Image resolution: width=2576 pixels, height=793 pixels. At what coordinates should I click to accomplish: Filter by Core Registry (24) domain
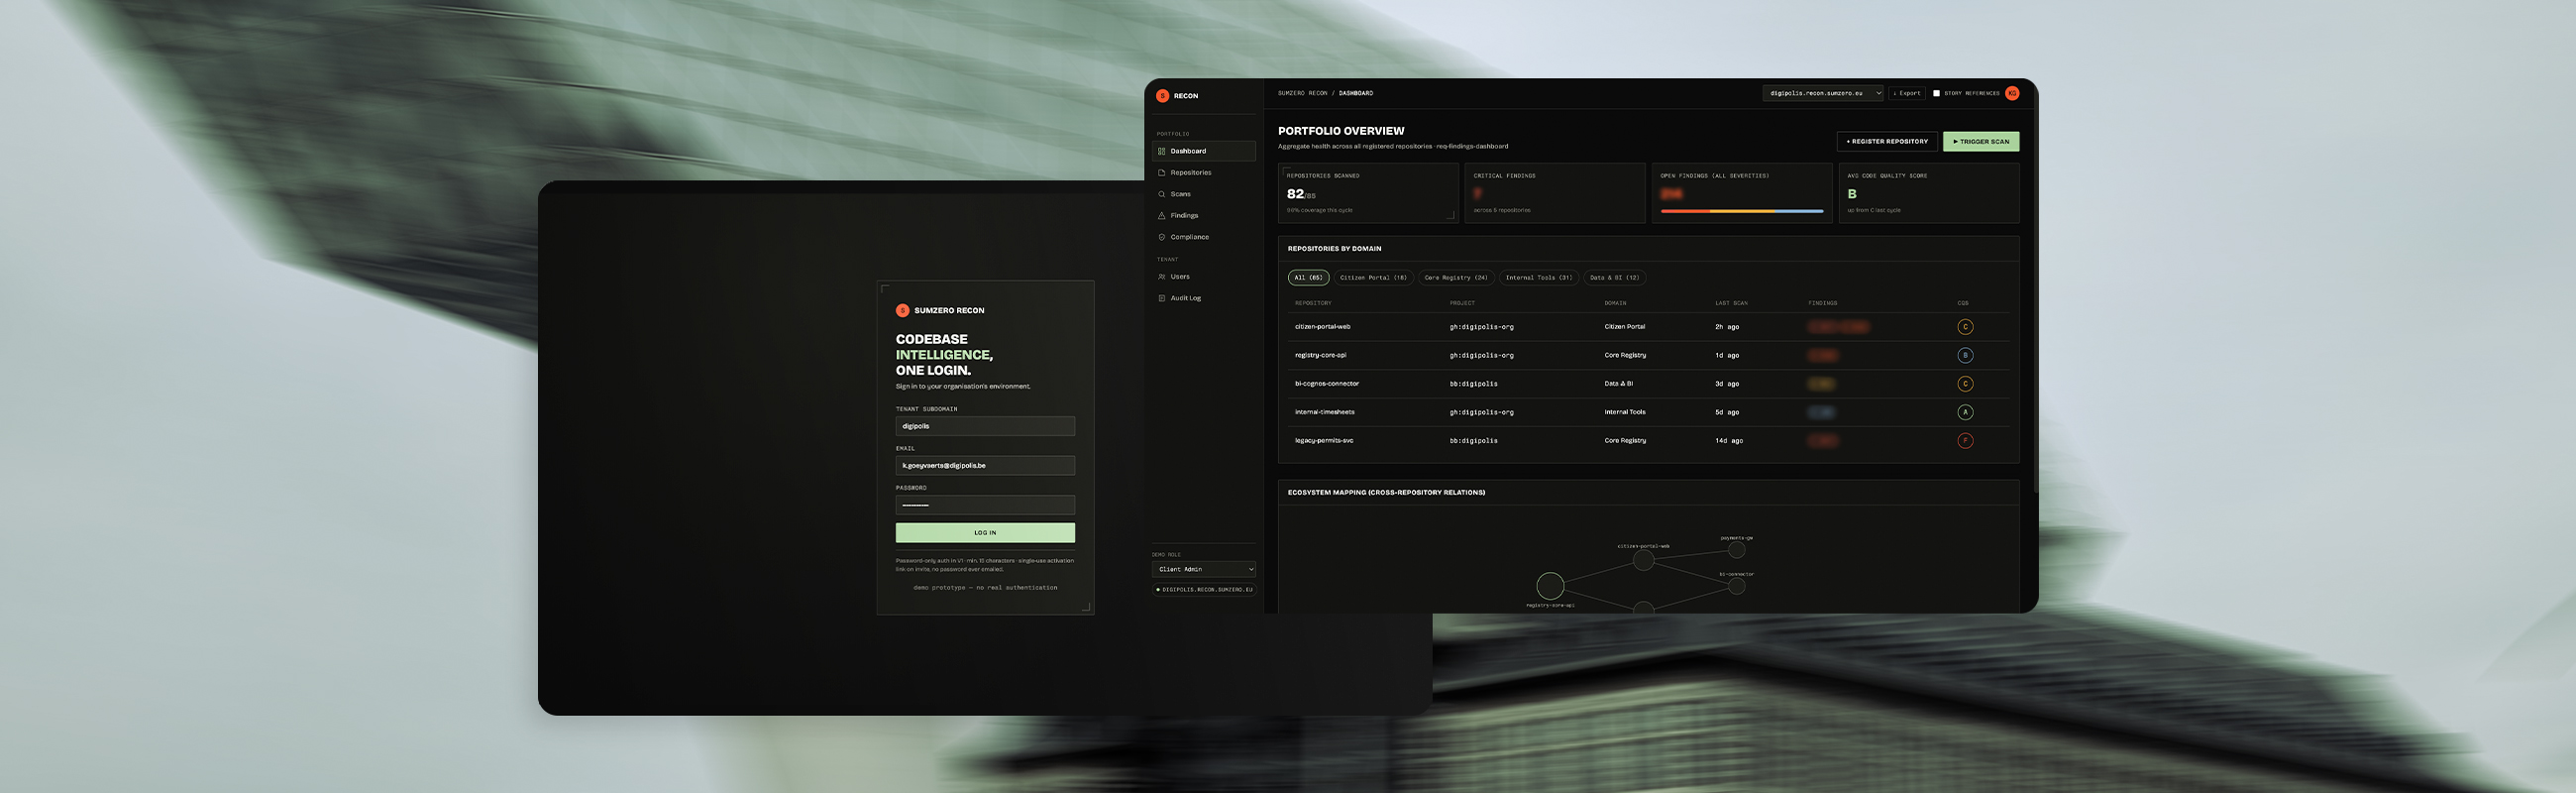(x=1456, y=278)
